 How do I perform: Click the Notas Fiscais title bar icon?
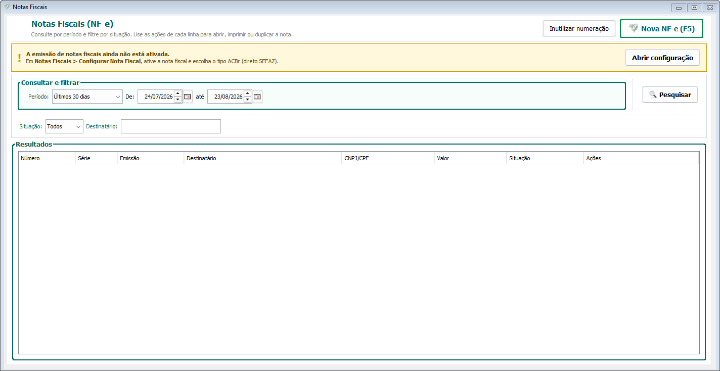pos(6,7)
